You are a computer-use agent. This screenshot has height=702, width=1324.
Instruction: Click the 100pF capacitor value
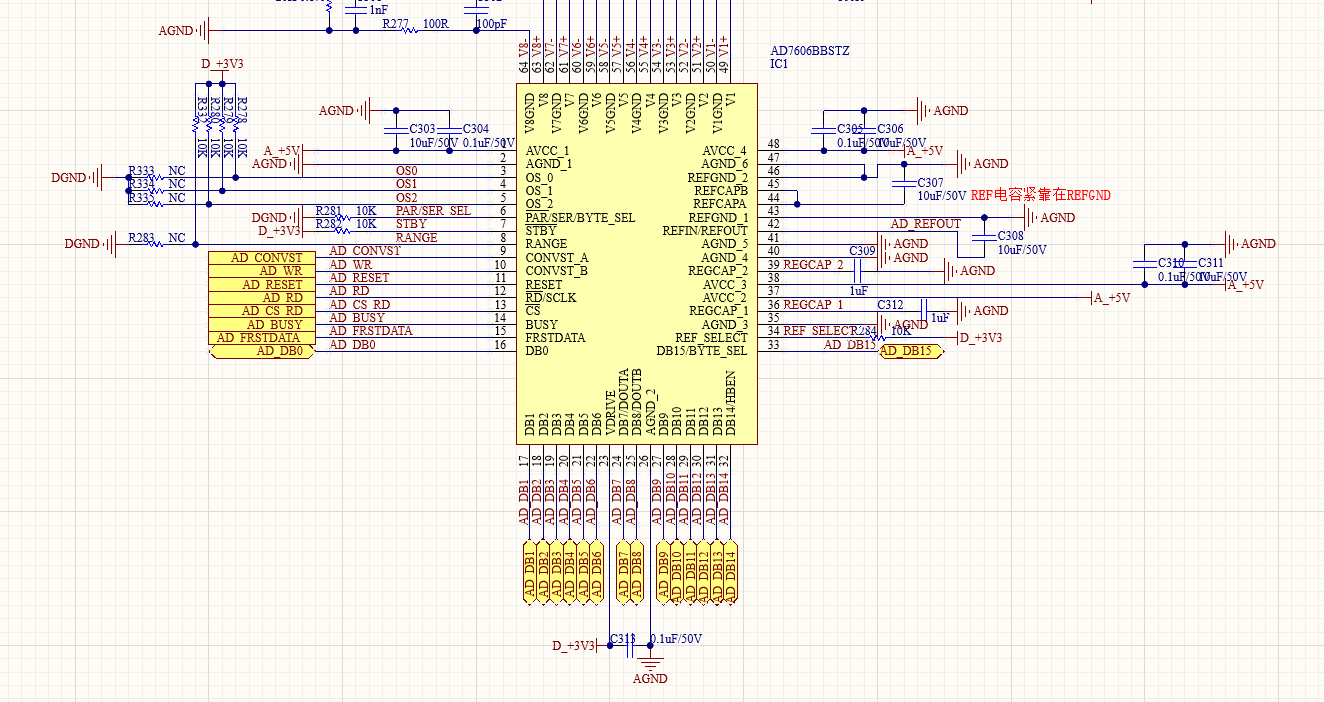pos(491,24)
